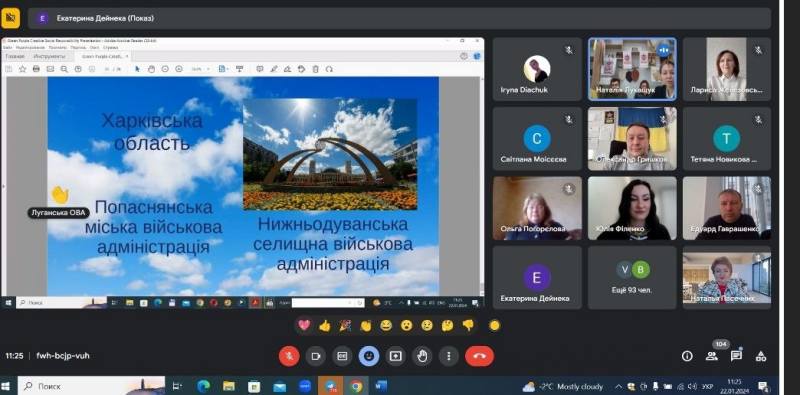Turn on the camera in Meet
This screenshot has width=800, height=395.
coord(316,356)
